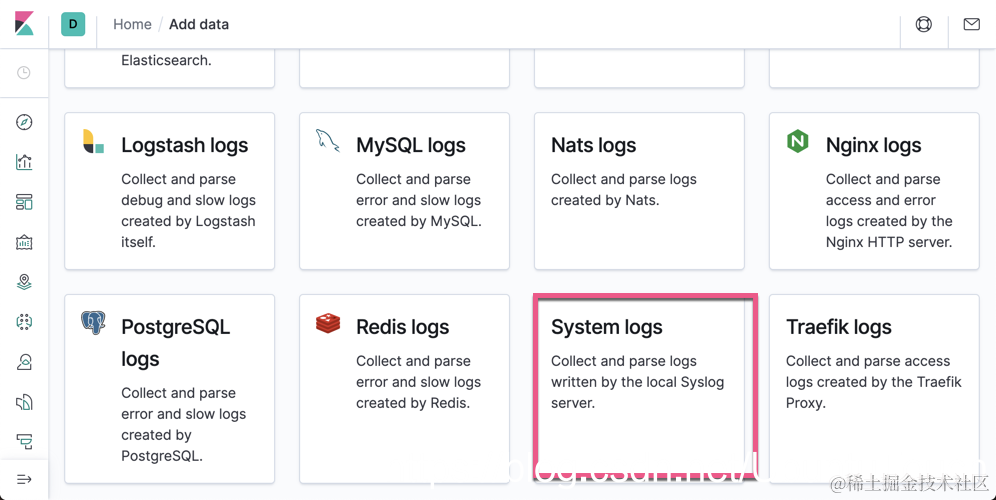996x500 pixels.
Task: Open APM in the sidebar
Action: (x=24, y=442)
